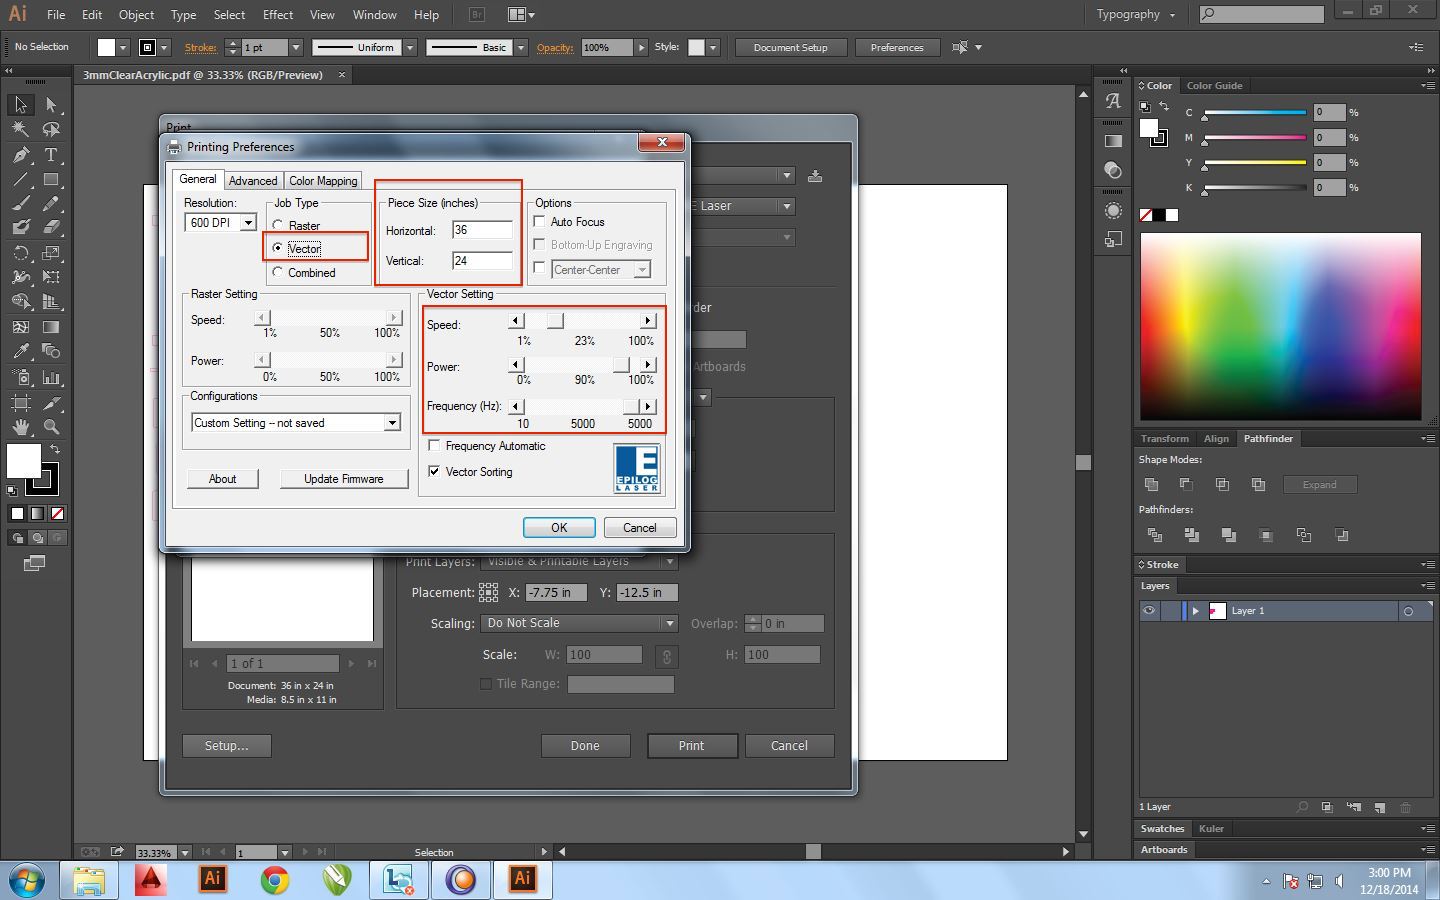Viewport: 1440px width, 900px height.
Task: Click the Update Firmware button
Action: click(343, 479)
